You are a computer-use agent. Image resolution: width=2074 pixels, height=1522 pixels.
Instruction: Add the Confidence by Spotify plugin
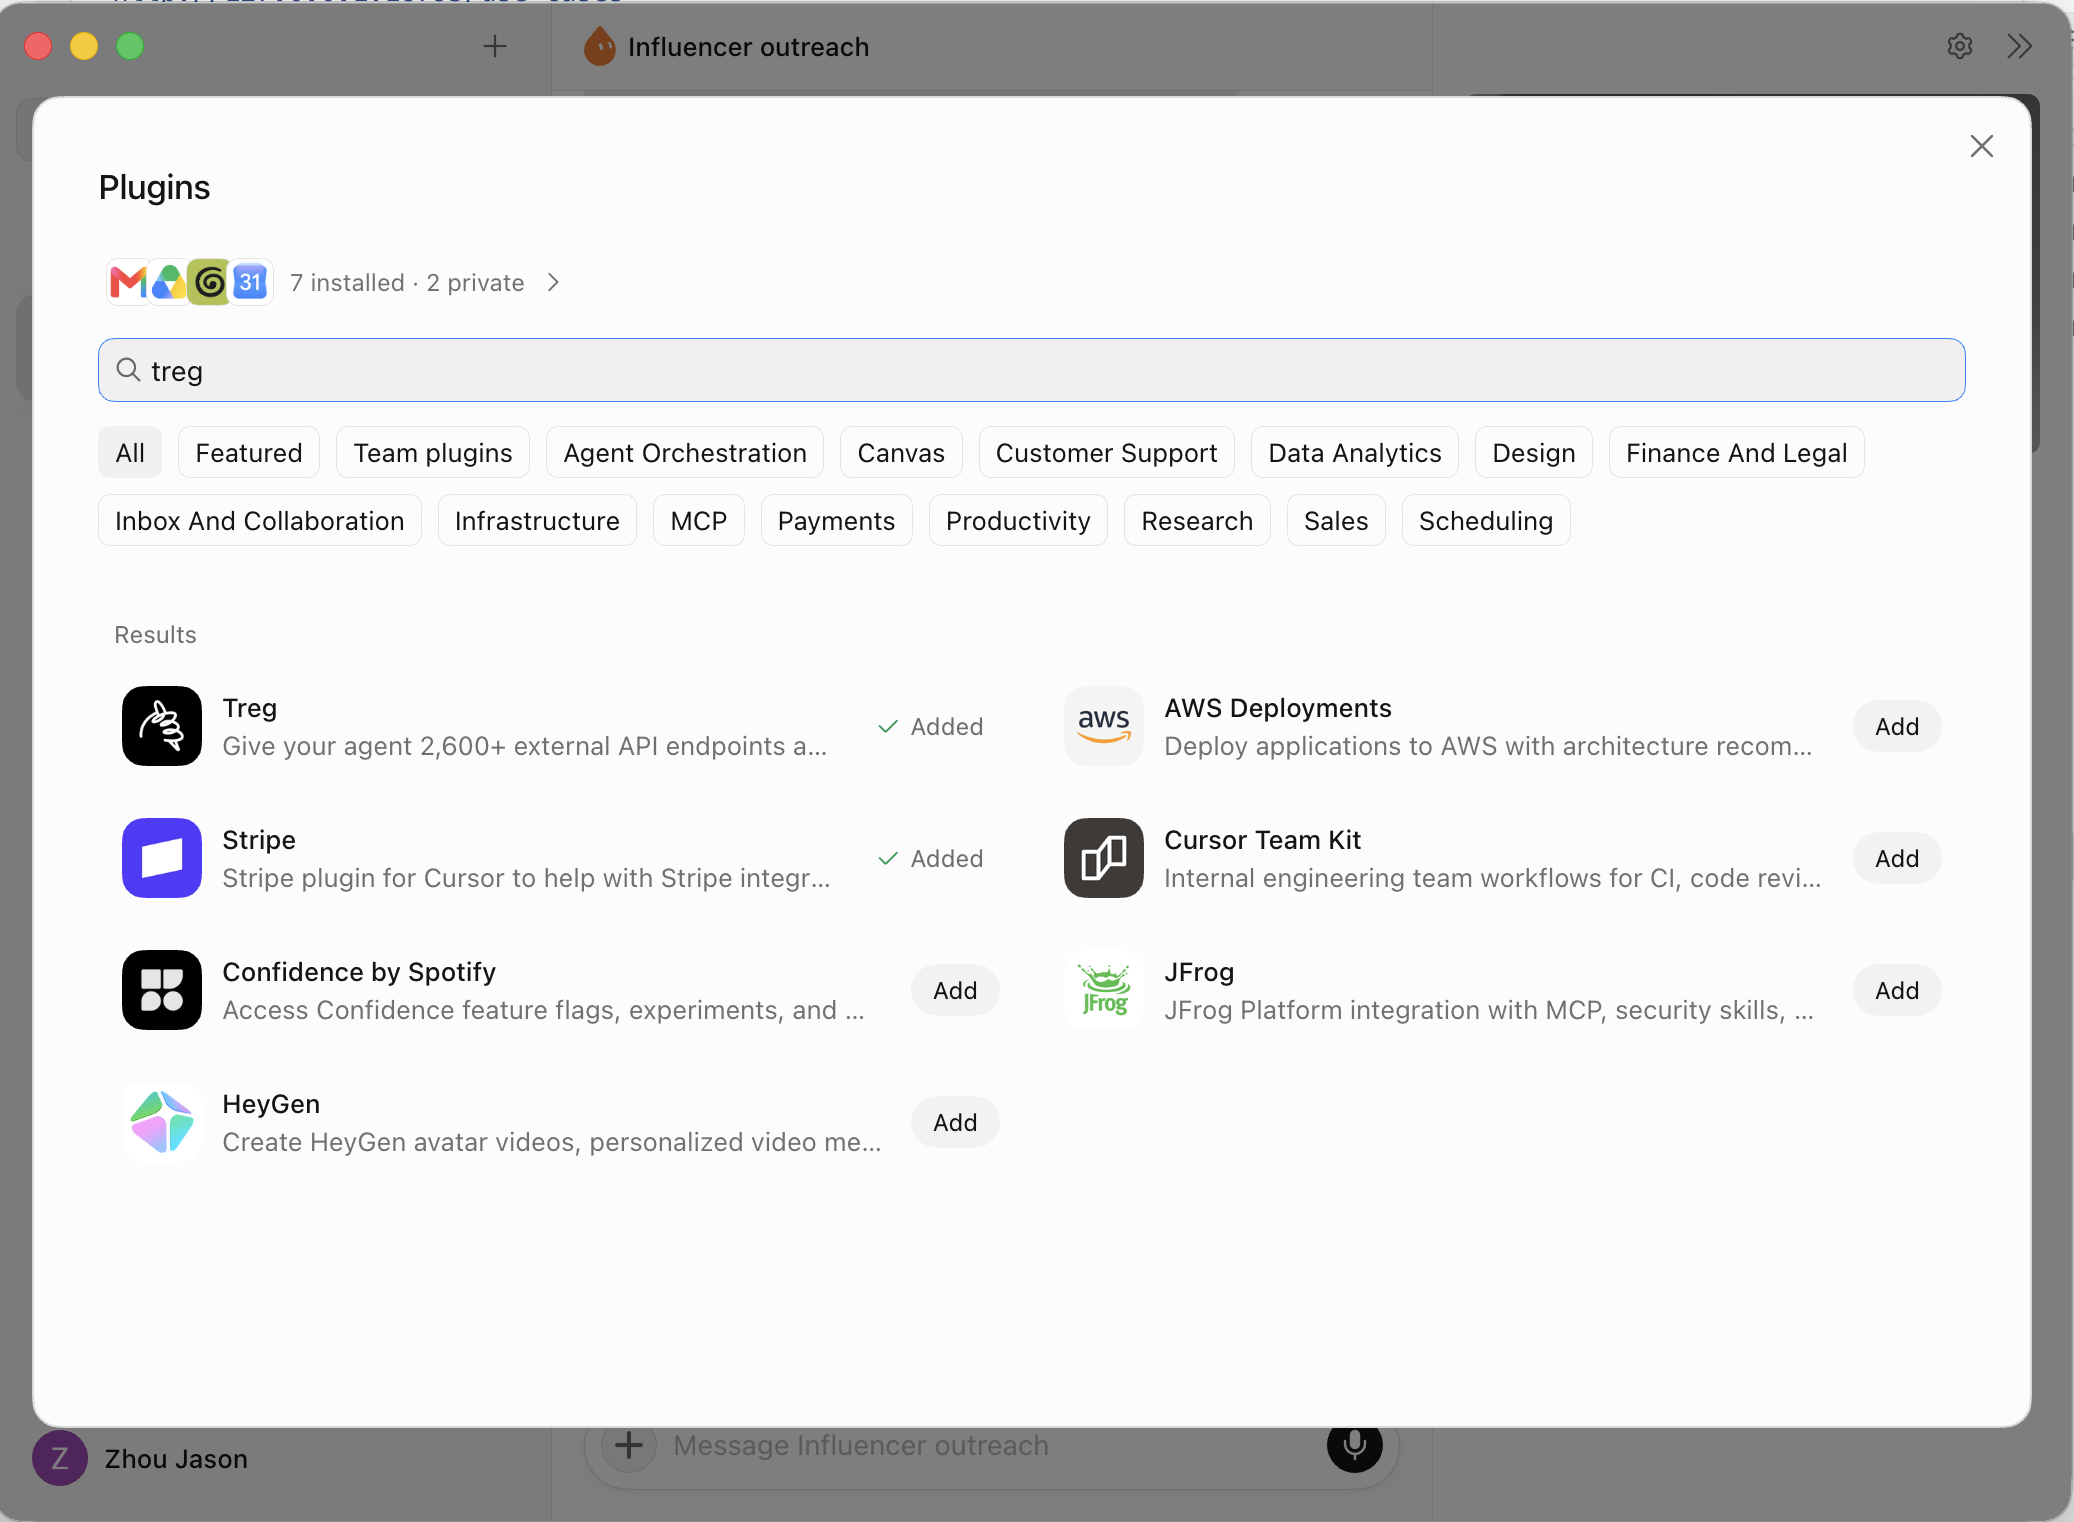(955, 990)
